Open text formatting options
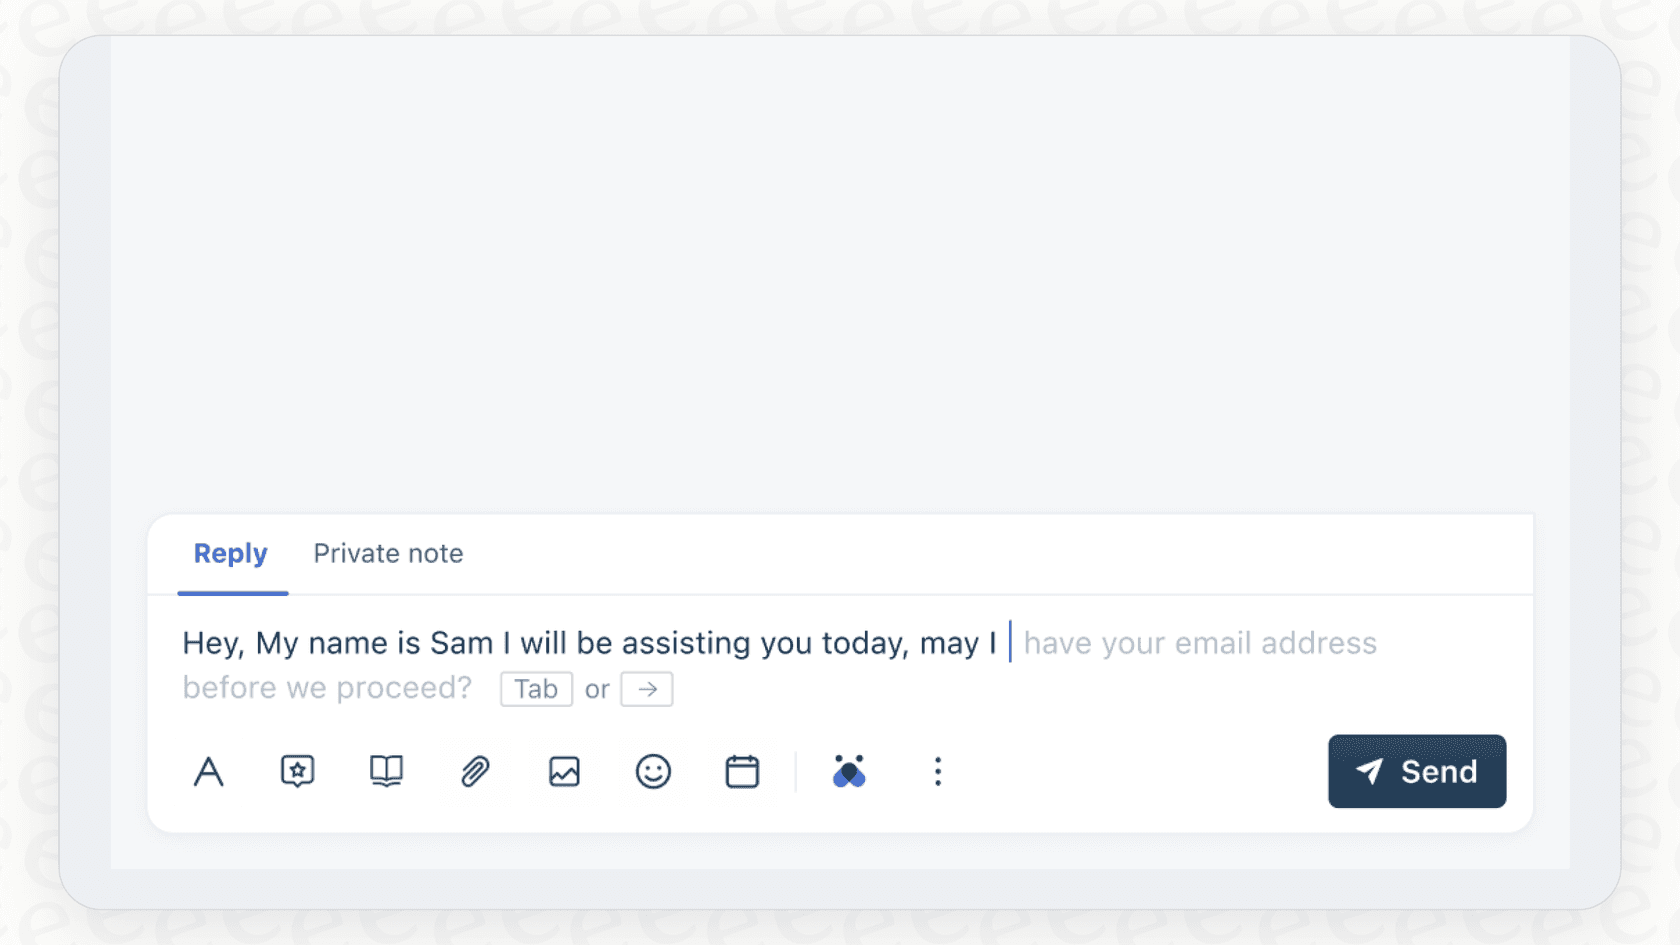 click(208, 771)
